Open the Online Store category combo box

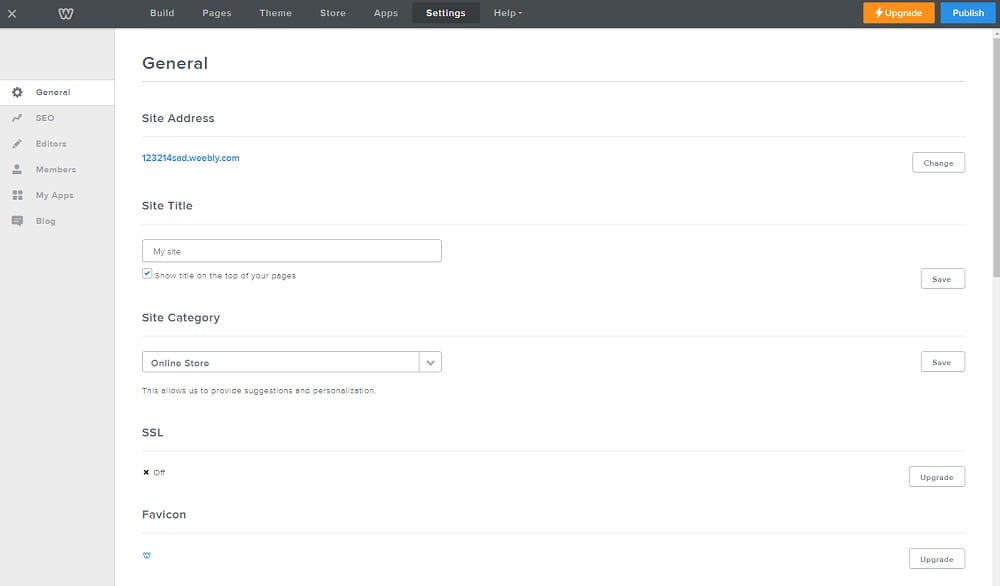point(280,363)
